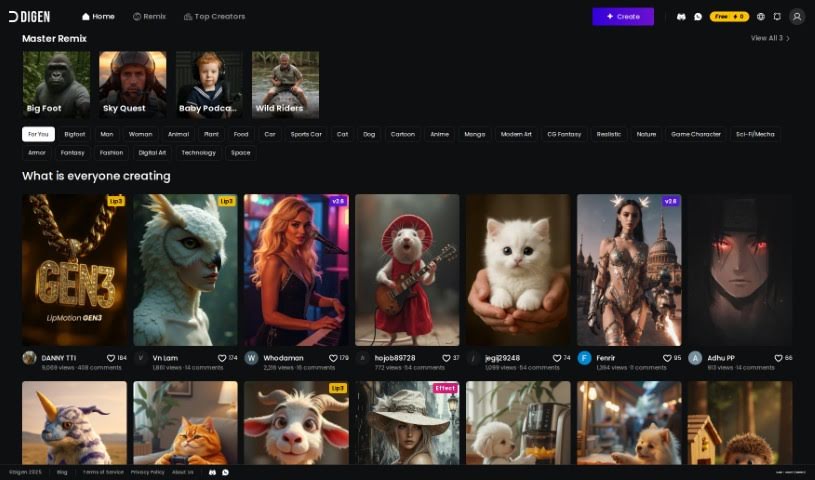
Task: Open Terms of Service footer link
Action: coord(103,472)
